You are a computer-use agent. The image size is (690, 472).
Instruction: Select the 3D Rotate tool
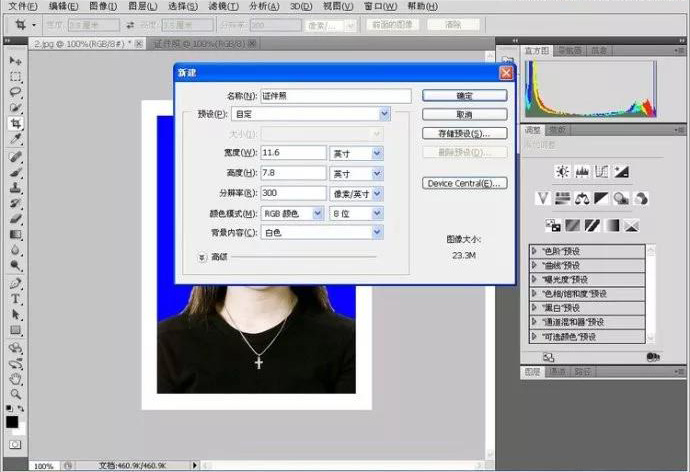click(x=15, y=348)
